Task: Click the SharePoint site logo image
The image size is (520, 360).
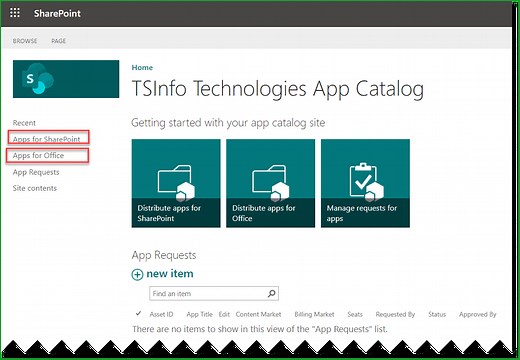Action: (66, 79)
